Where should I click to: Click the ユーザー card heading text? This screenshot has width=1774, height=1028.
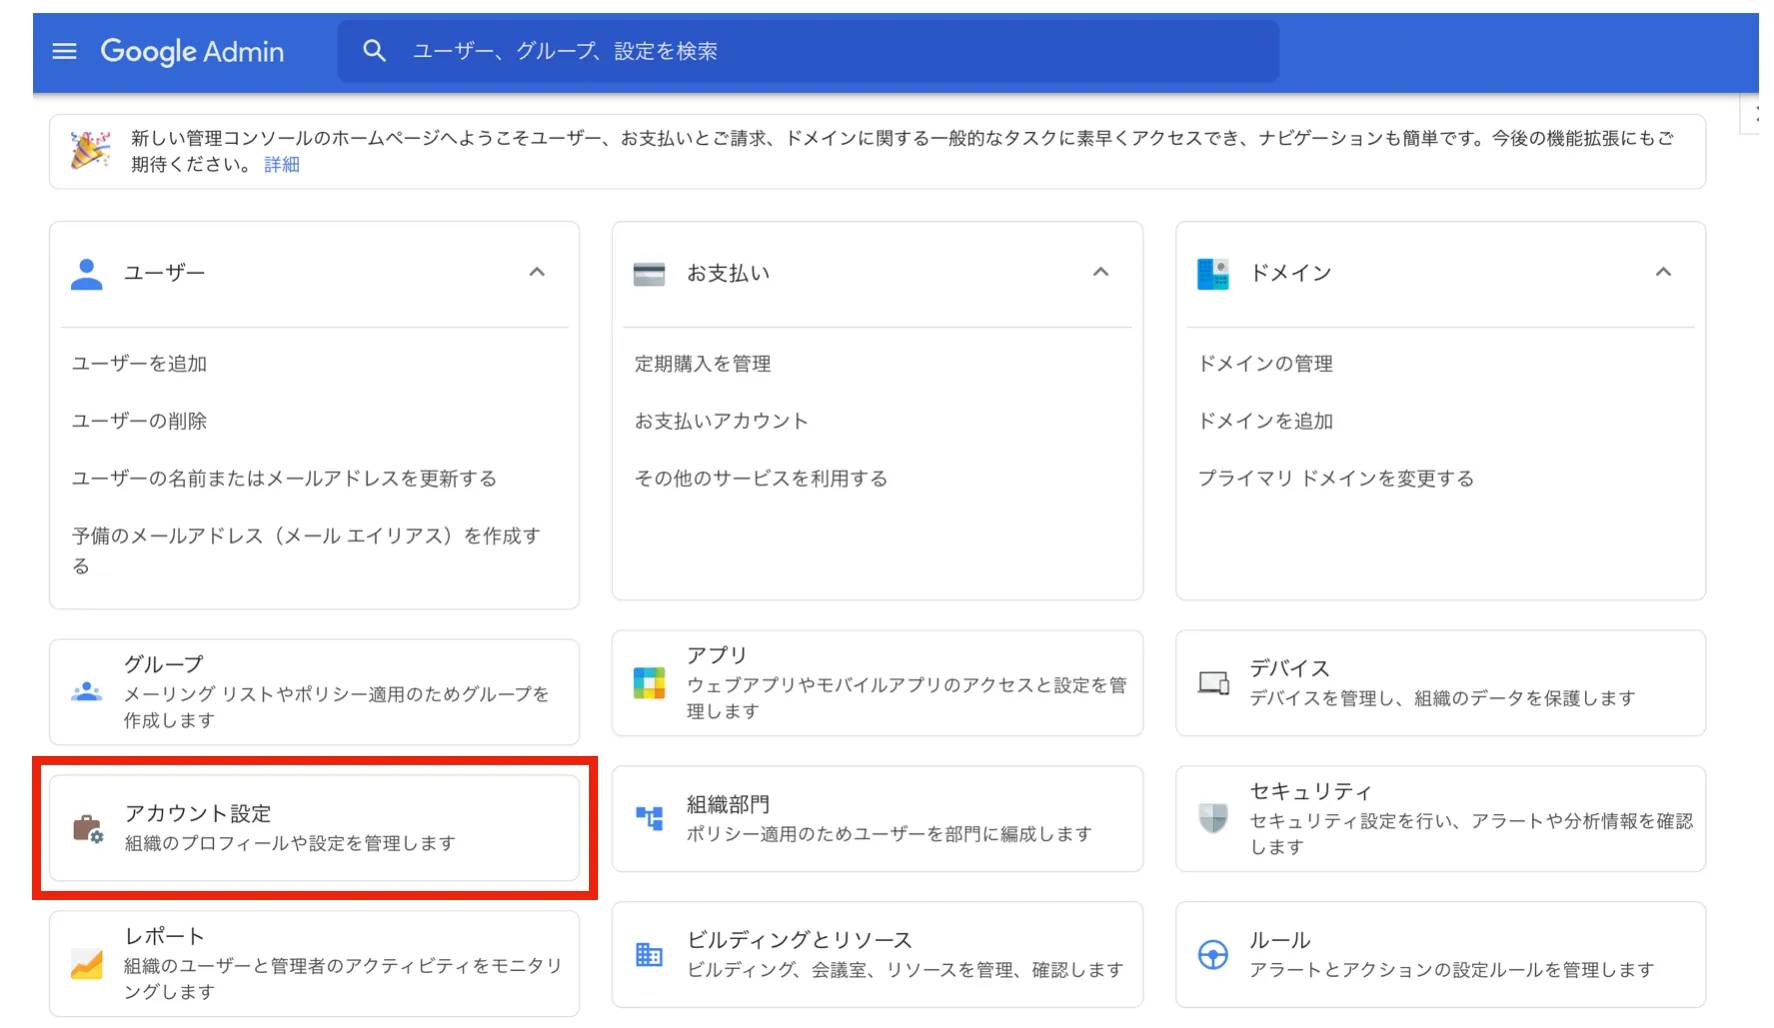(x=165, y=273)
